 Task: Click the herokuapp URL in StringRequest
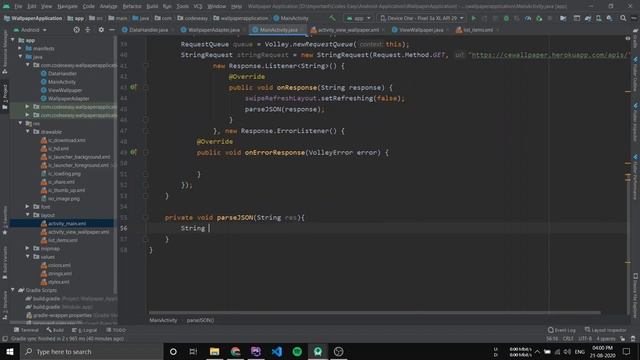(549, 55)
